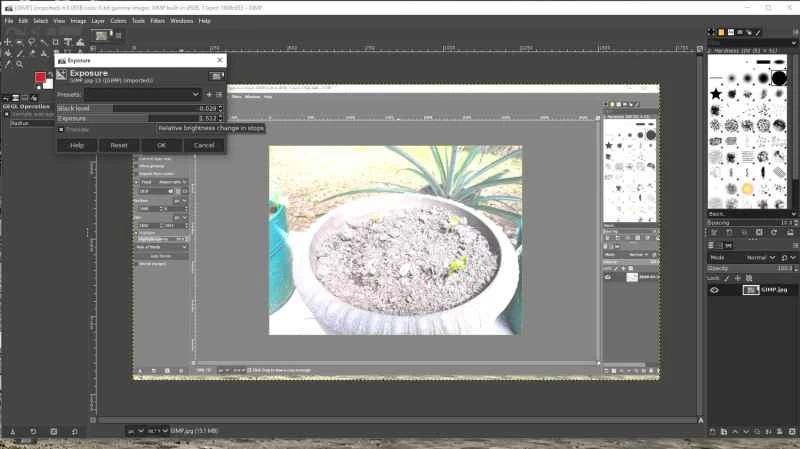This screenshot has height=449, width=800.
Task: Select the GIMP.jpg layer thumbnail
Action: click(x=749, y=290)
